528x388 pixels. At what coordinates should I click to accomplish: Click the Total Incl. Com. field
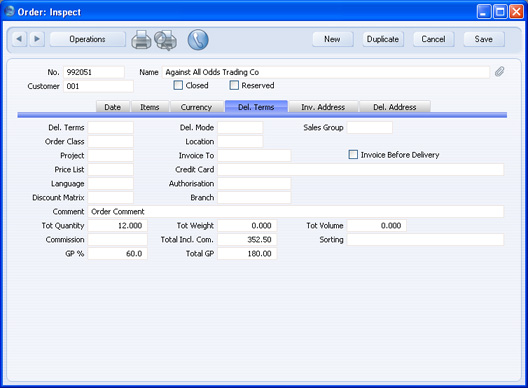coord(247,240)
